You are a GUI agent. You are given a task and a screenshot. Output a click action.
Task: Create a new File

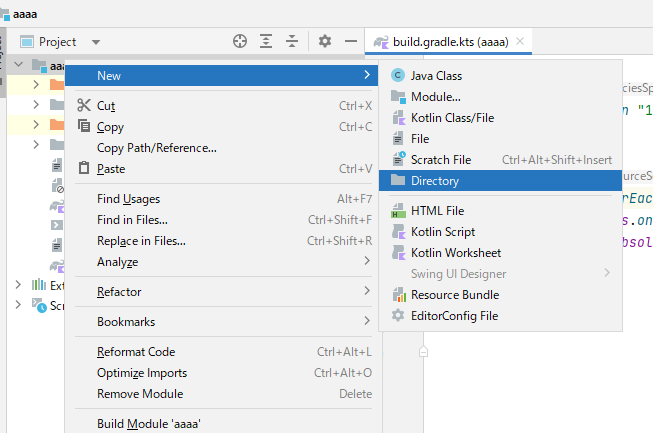[x=501, y=139]
